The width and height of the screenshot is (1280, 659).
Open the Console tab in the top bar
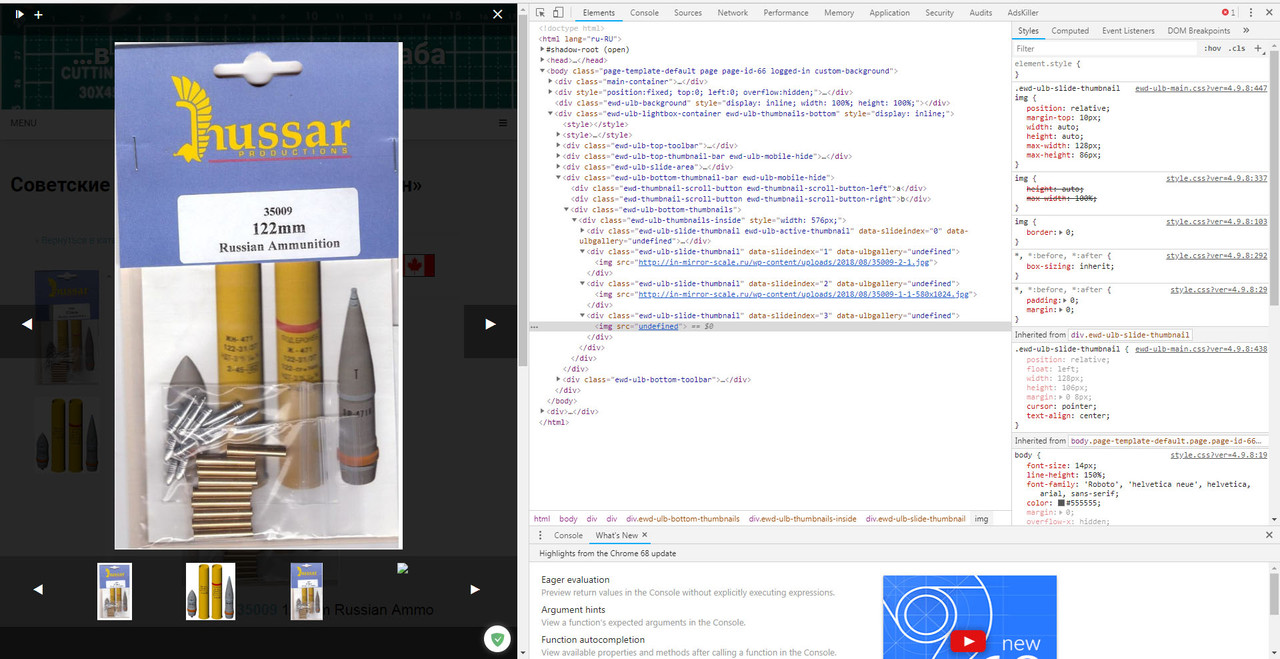click(x=644, y=13)
